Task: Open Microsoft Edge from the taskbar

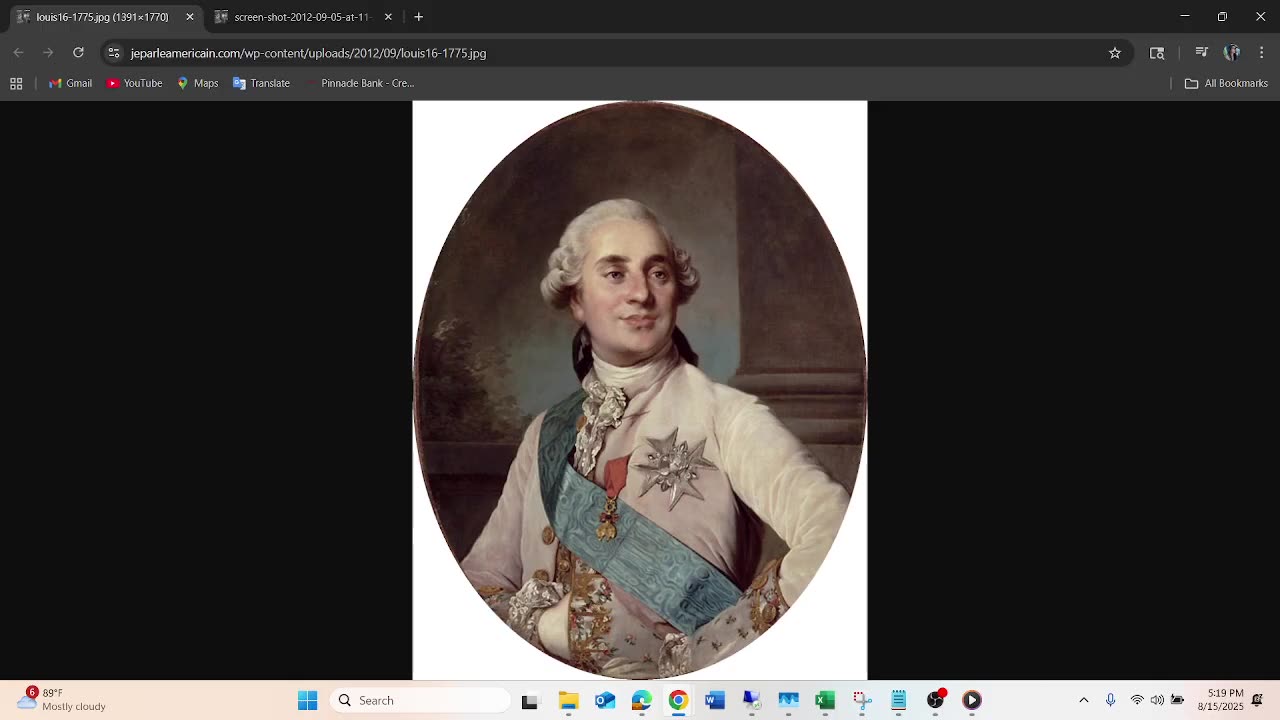Action: [641, 700]
